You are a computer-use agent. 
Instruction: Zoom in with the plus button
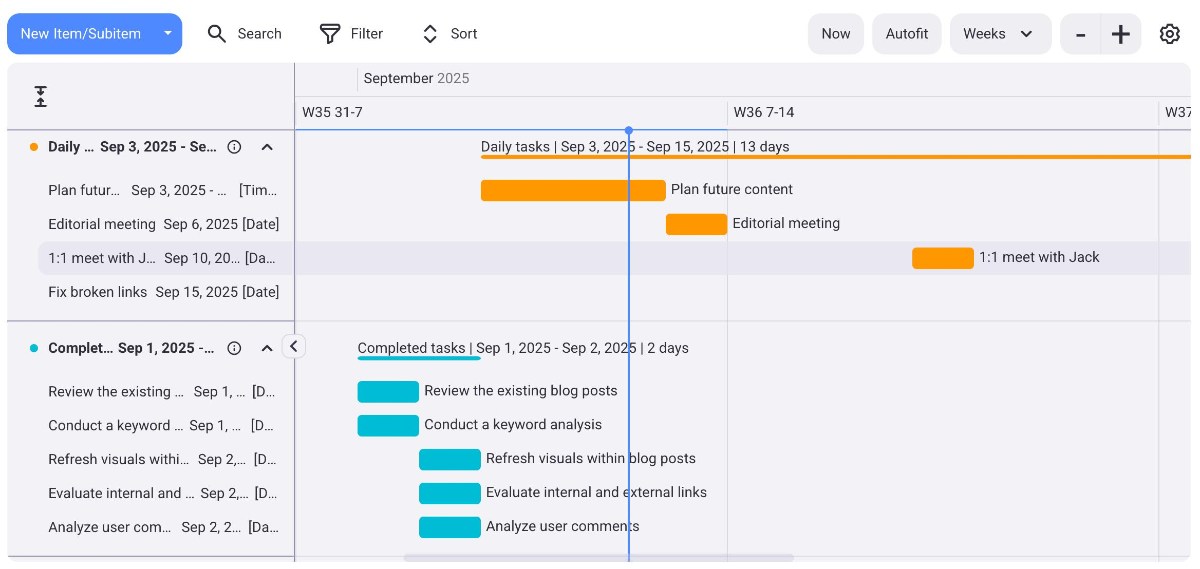tap(1121, 34)
